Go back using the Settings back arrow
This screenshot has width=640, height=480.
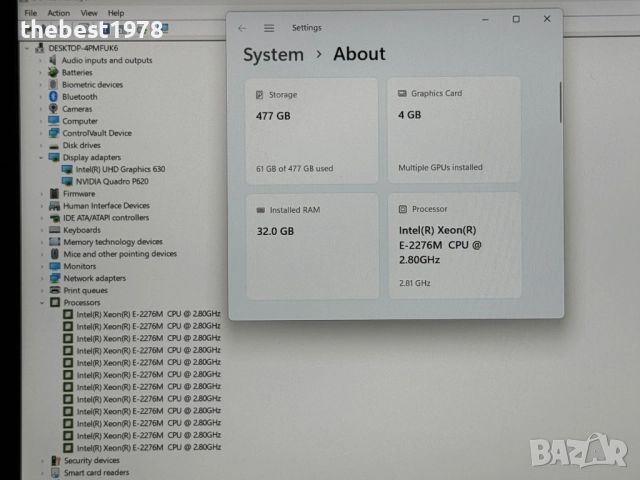(243, 28)
